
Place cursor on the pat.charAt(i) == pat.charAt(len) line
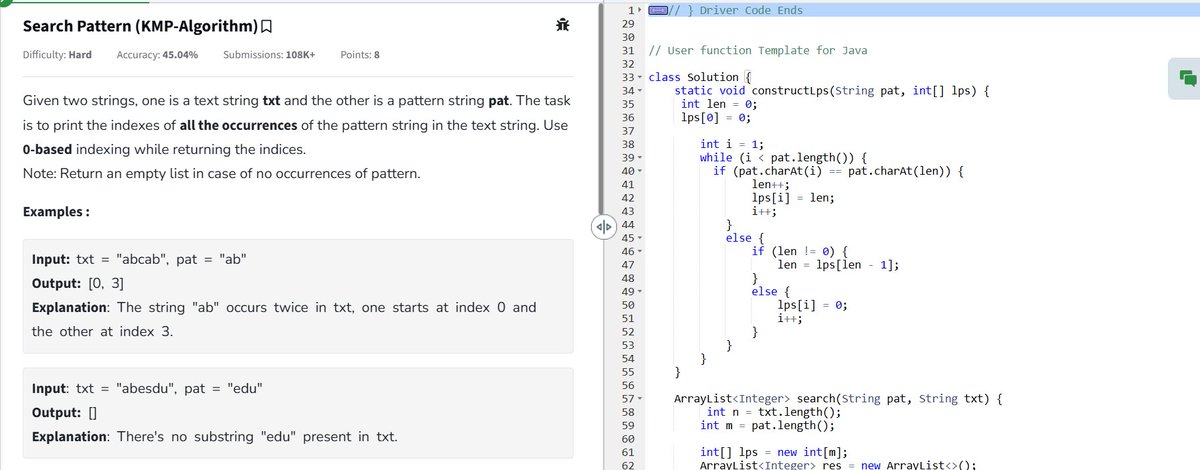[x=838, y=171]
